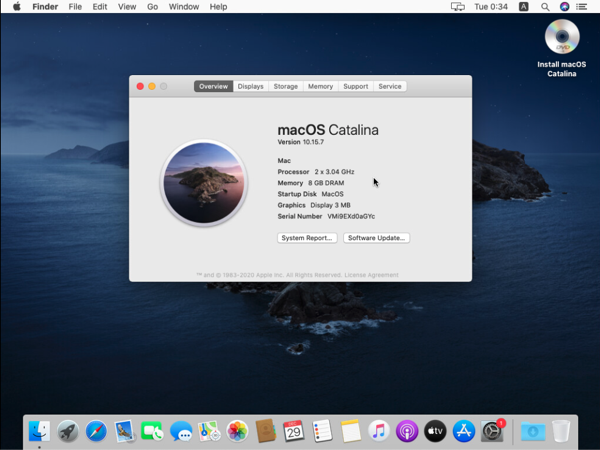
Task: Open App Store in Dock
Action: click(x=464, y=431)
